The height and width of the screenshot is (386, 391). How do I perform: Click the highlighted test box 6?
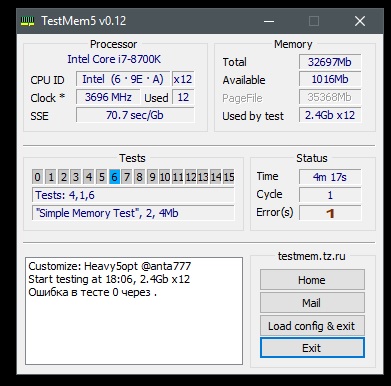point(114,177)
